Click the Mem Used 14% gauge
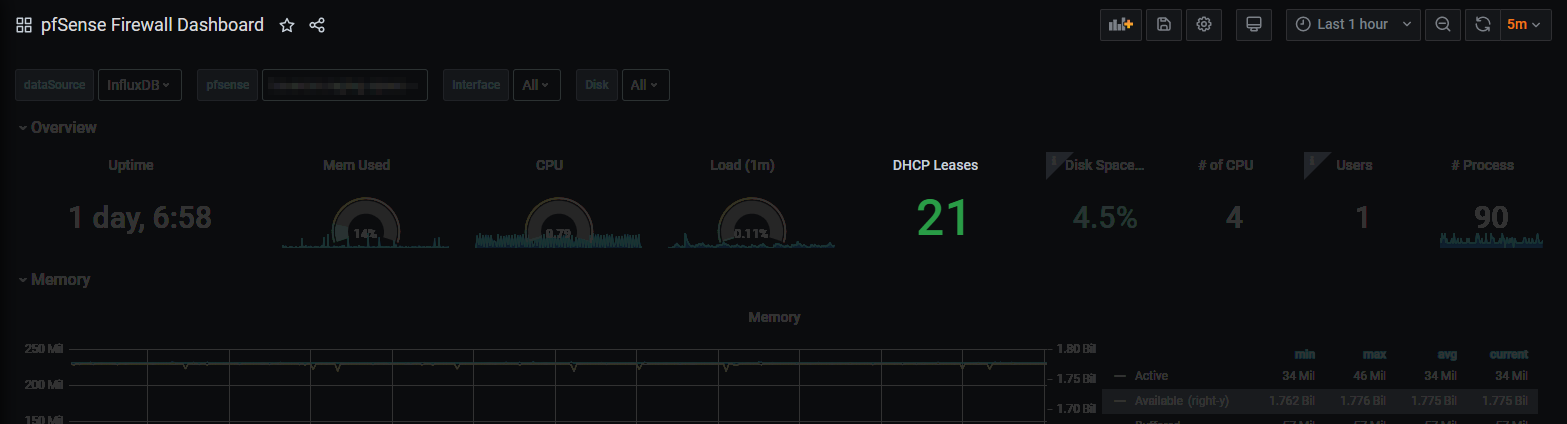This screenshot has width=1567, height=424. pos(365,224)
